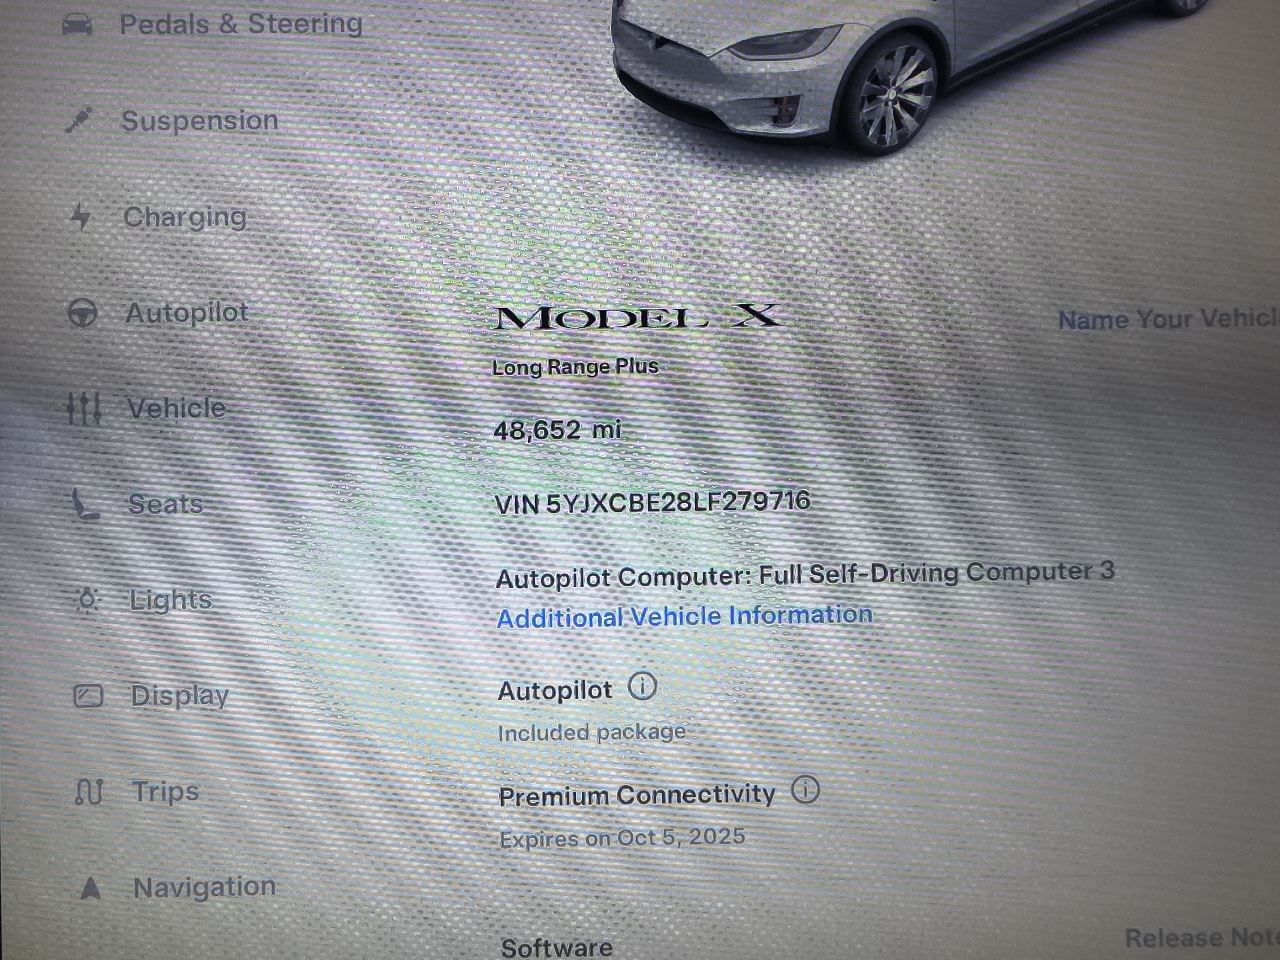Click the Autopilot steering wheel icon

[82, 313]
